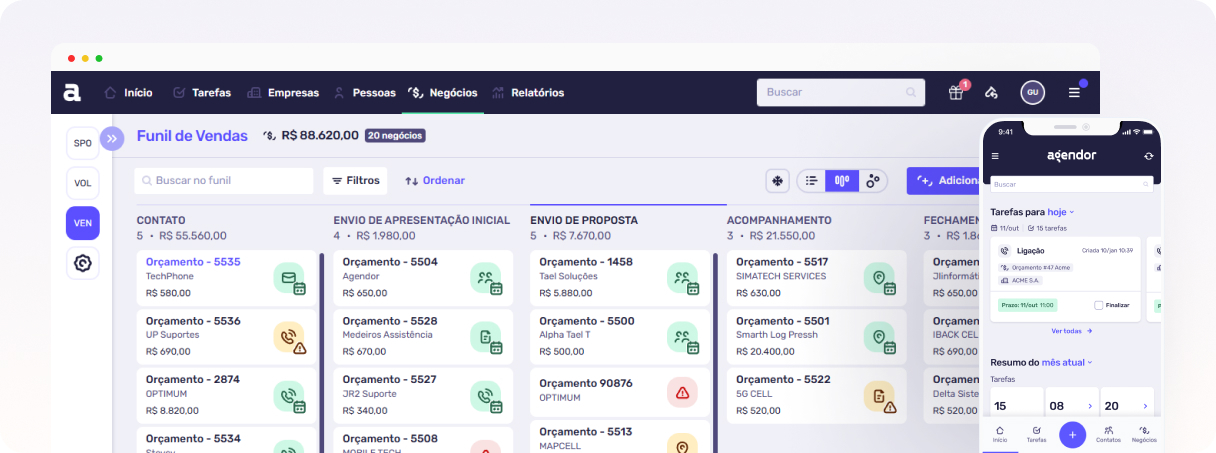Go to Relatórios in the top navigation
1216x453 pixels.
(528, 93)
